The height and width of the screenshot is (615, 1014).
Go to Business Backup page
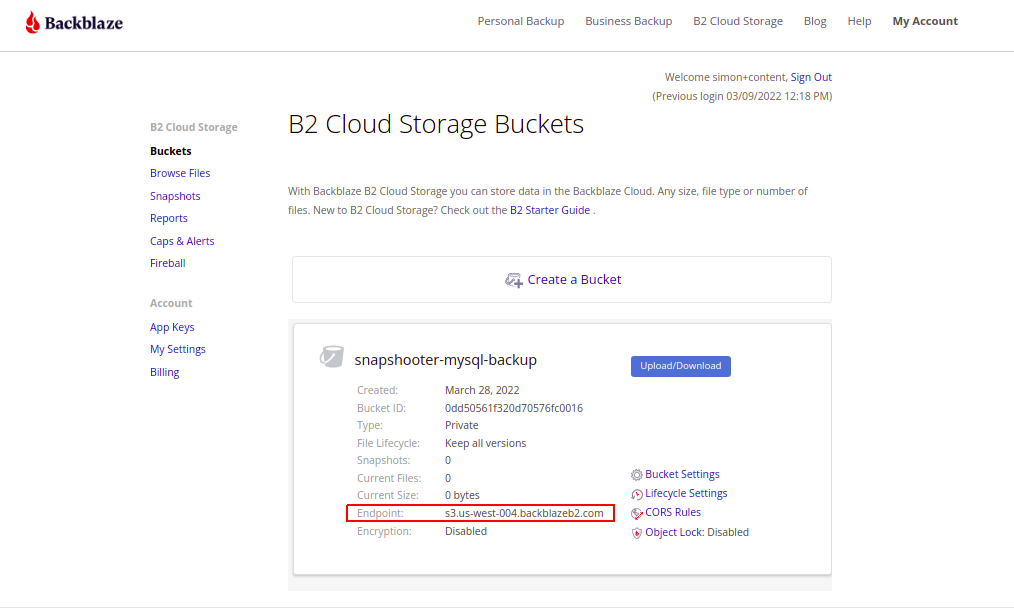click(628, 21)
